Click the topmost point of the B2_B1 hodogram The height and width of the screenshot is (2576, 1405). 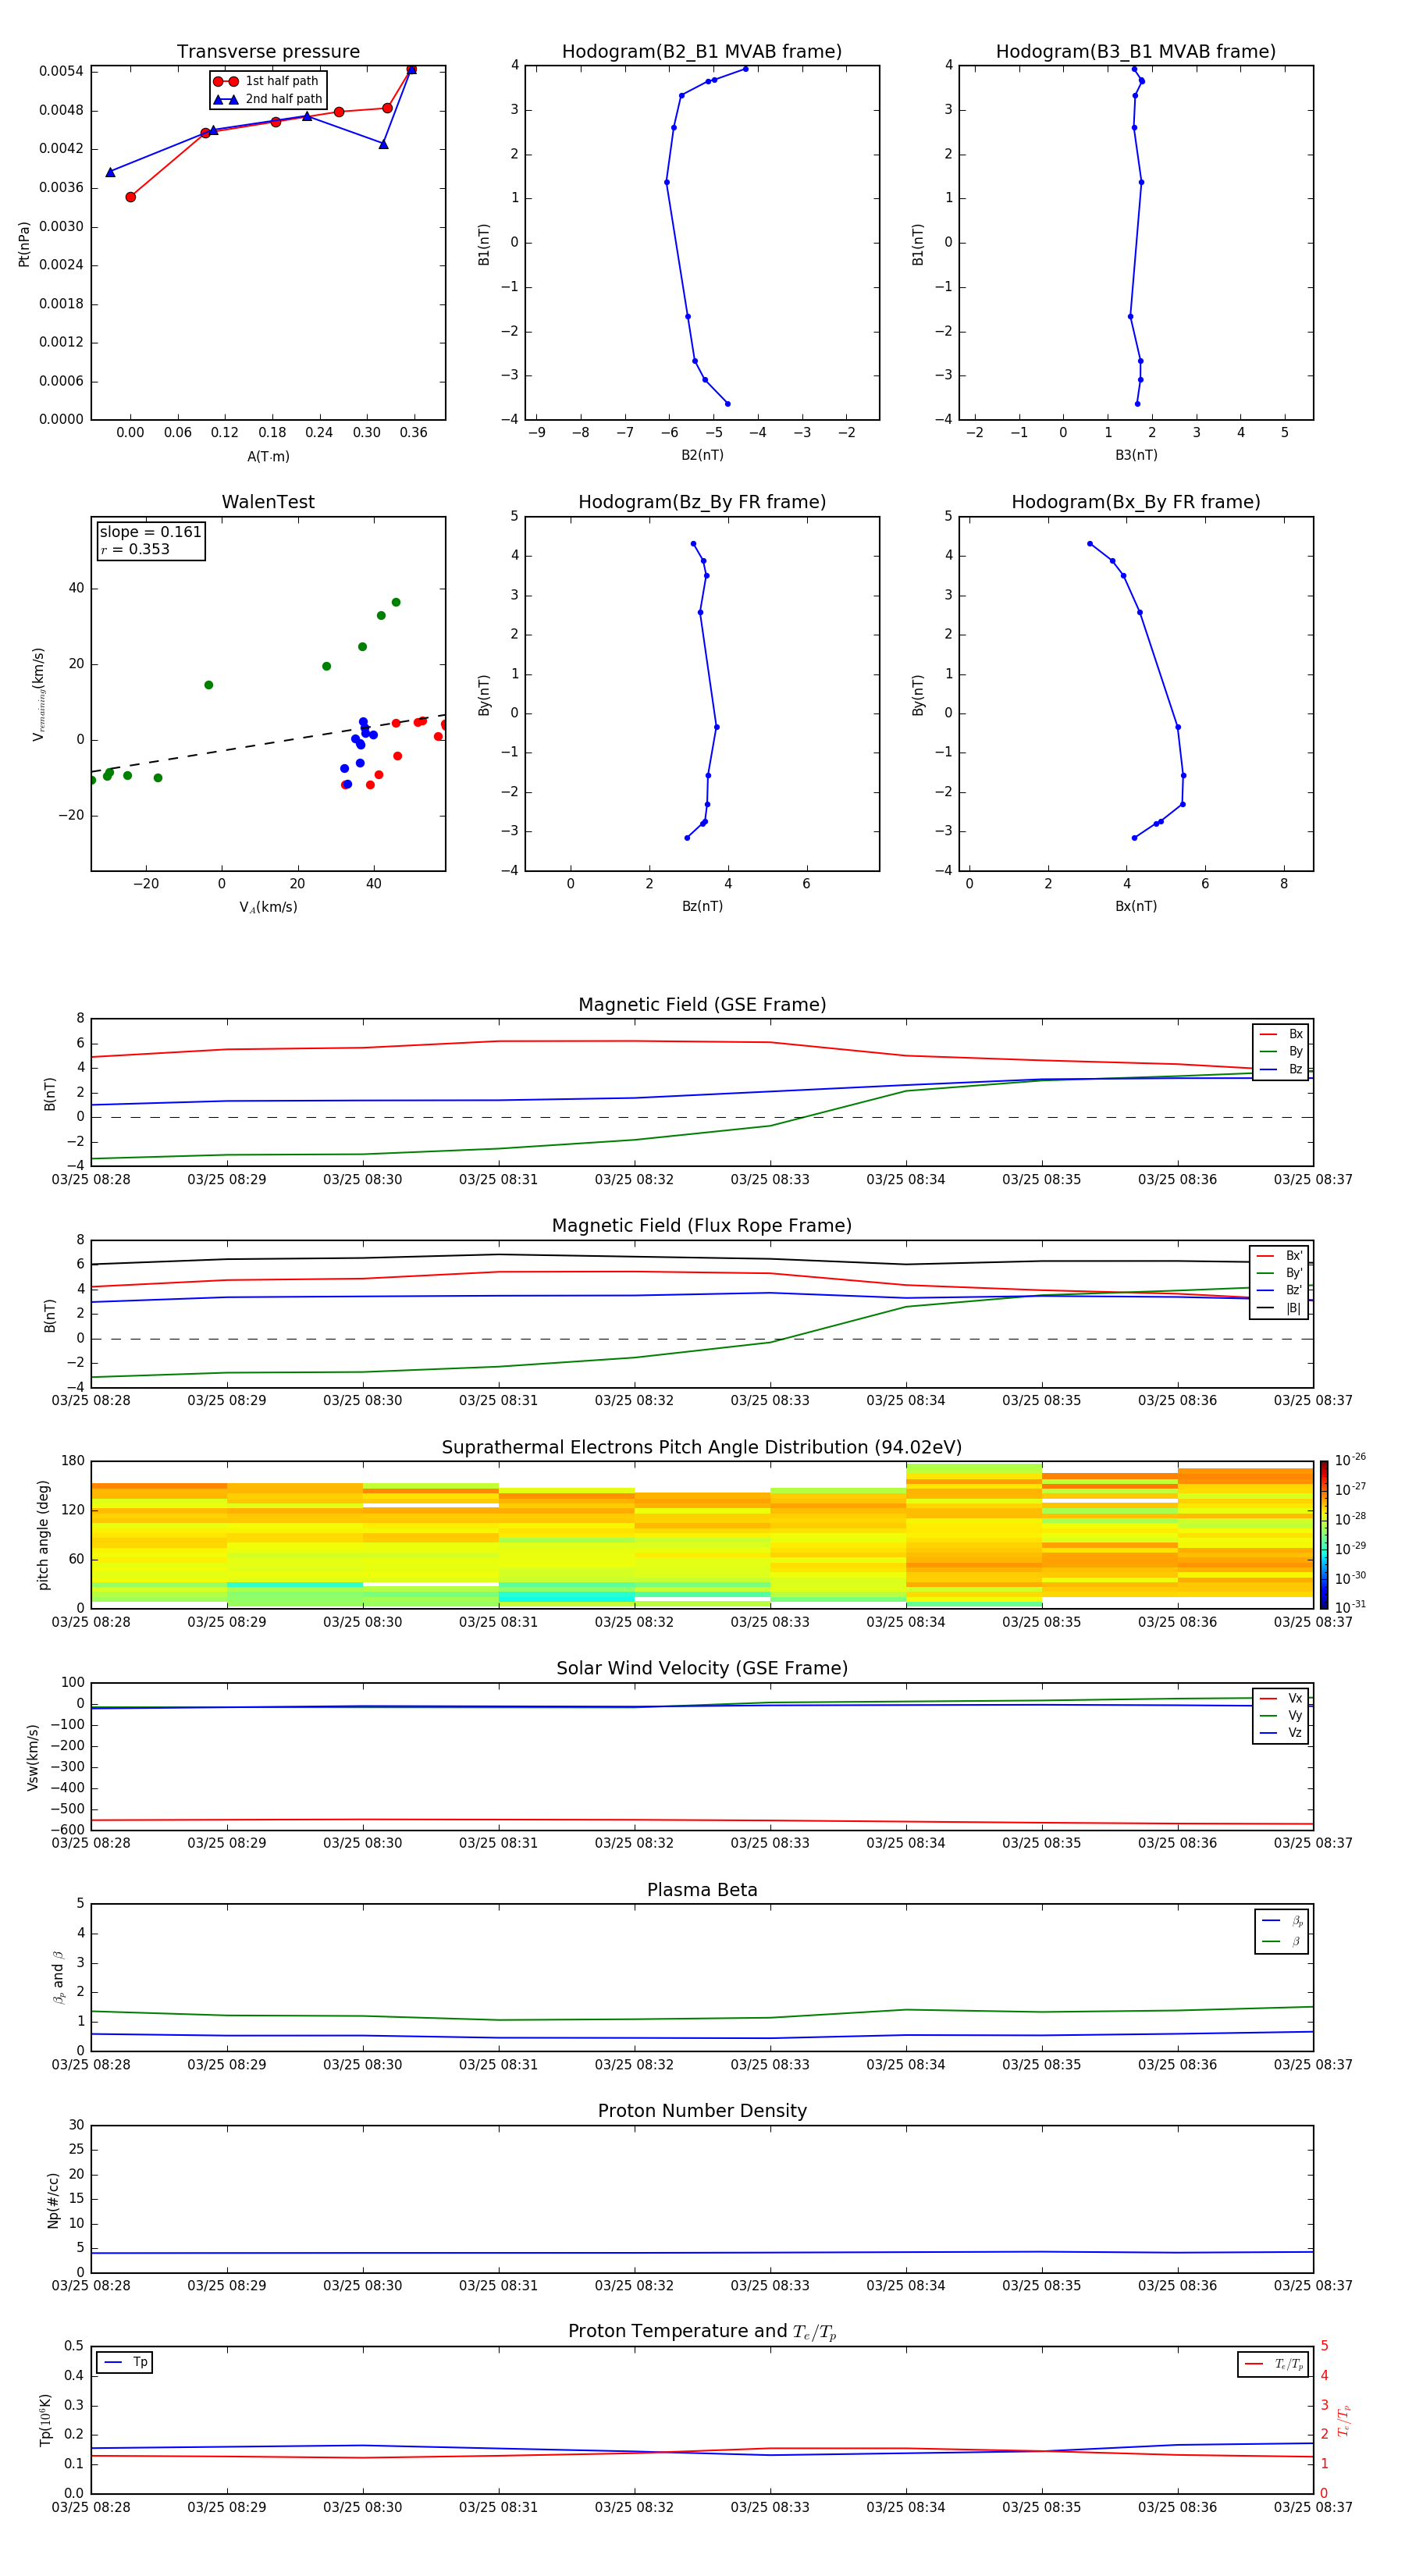[x=745, y=69]
